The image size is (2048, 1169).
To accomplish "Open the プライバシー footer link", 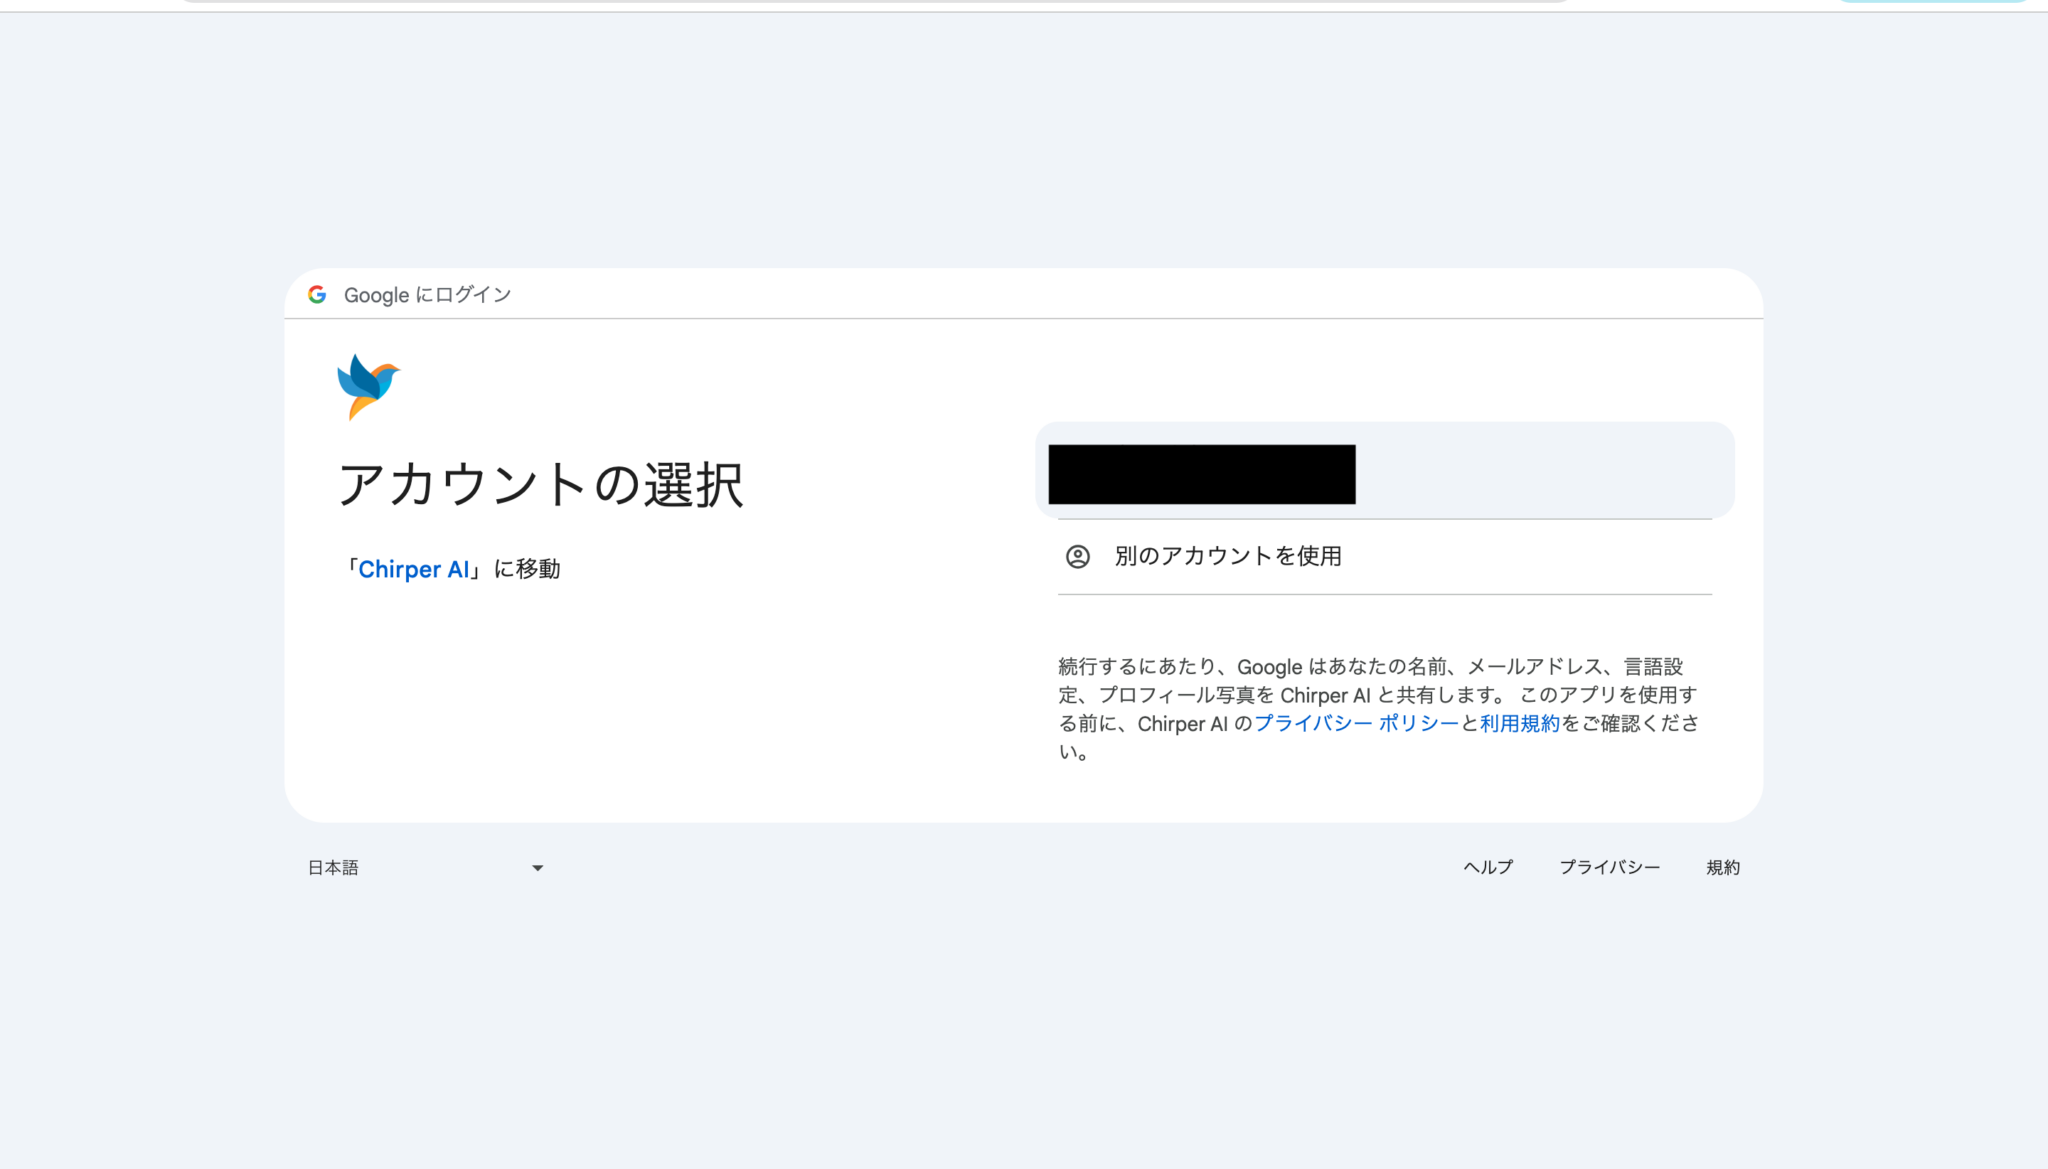I will (x=1610, y=867).
